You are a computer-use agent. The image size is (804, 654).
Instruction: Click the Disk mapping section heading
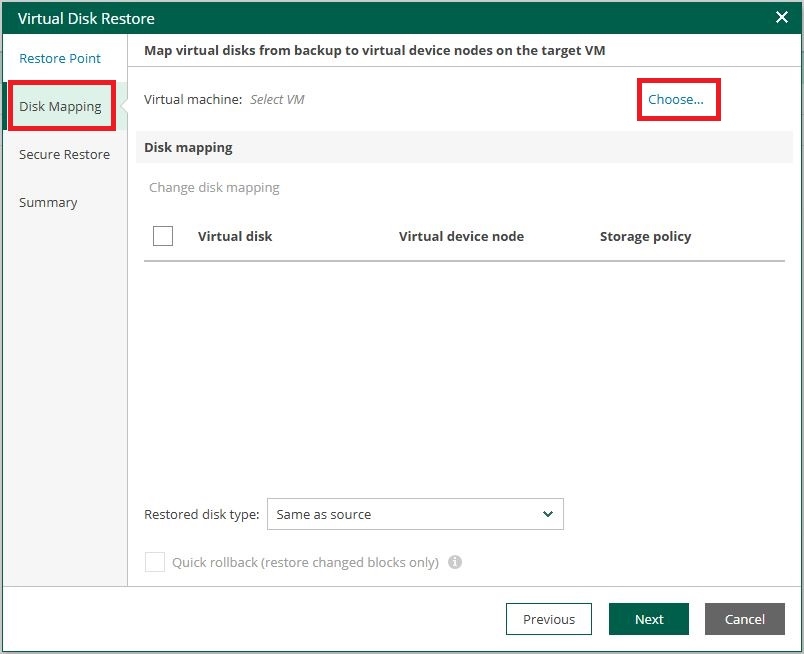tap(188, 148)
